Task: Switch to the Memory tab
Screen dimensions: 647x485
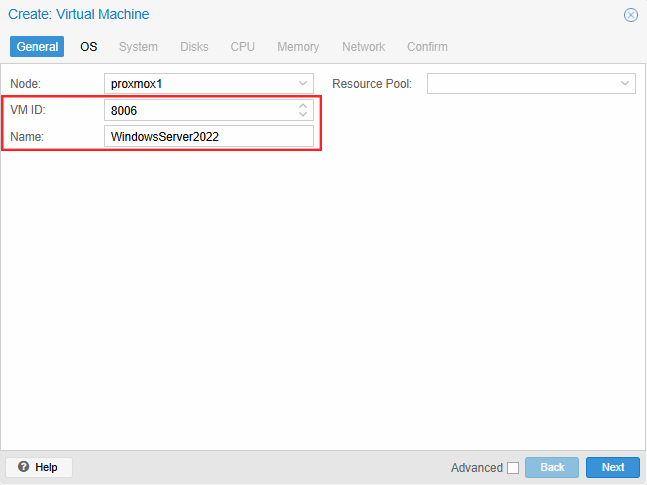Action: (x=298, y=47)
